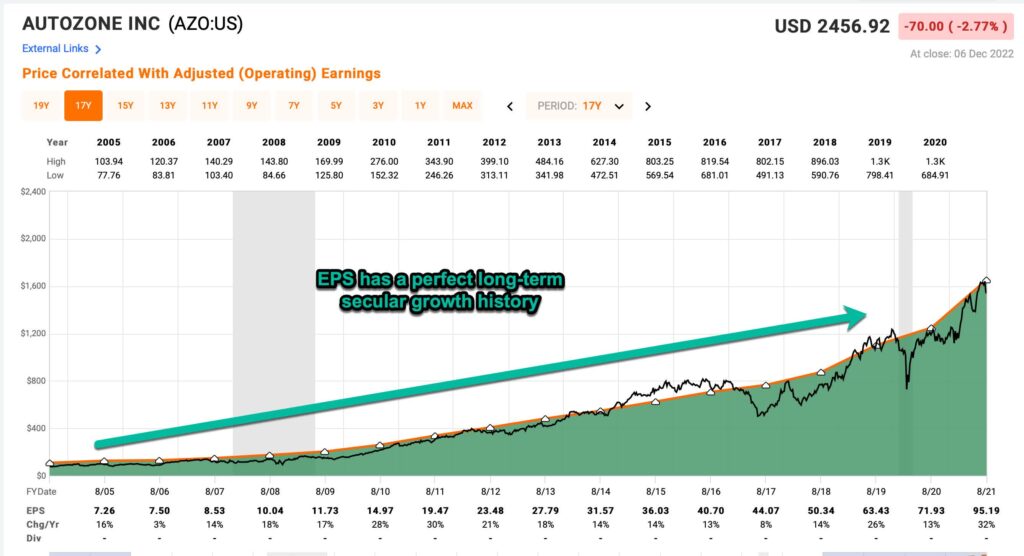Click the price change badge -70.00 (-2.77%)
1024x556 pixels.
(956, 27)
